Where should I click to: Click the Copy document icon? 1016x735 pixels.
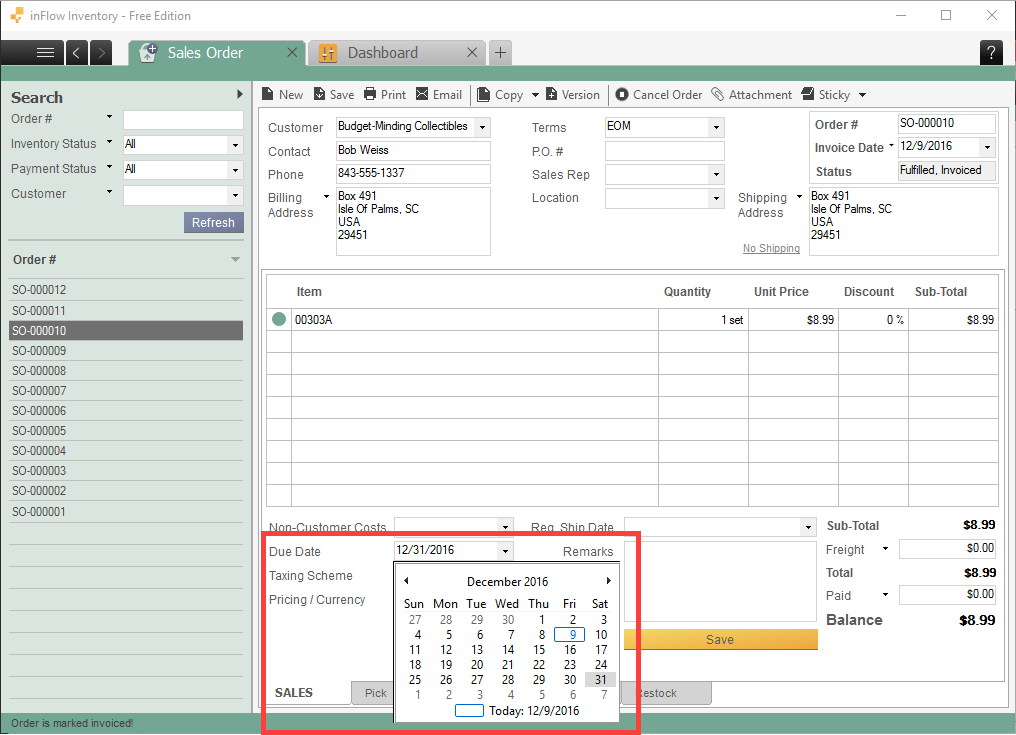coord(484,94)
